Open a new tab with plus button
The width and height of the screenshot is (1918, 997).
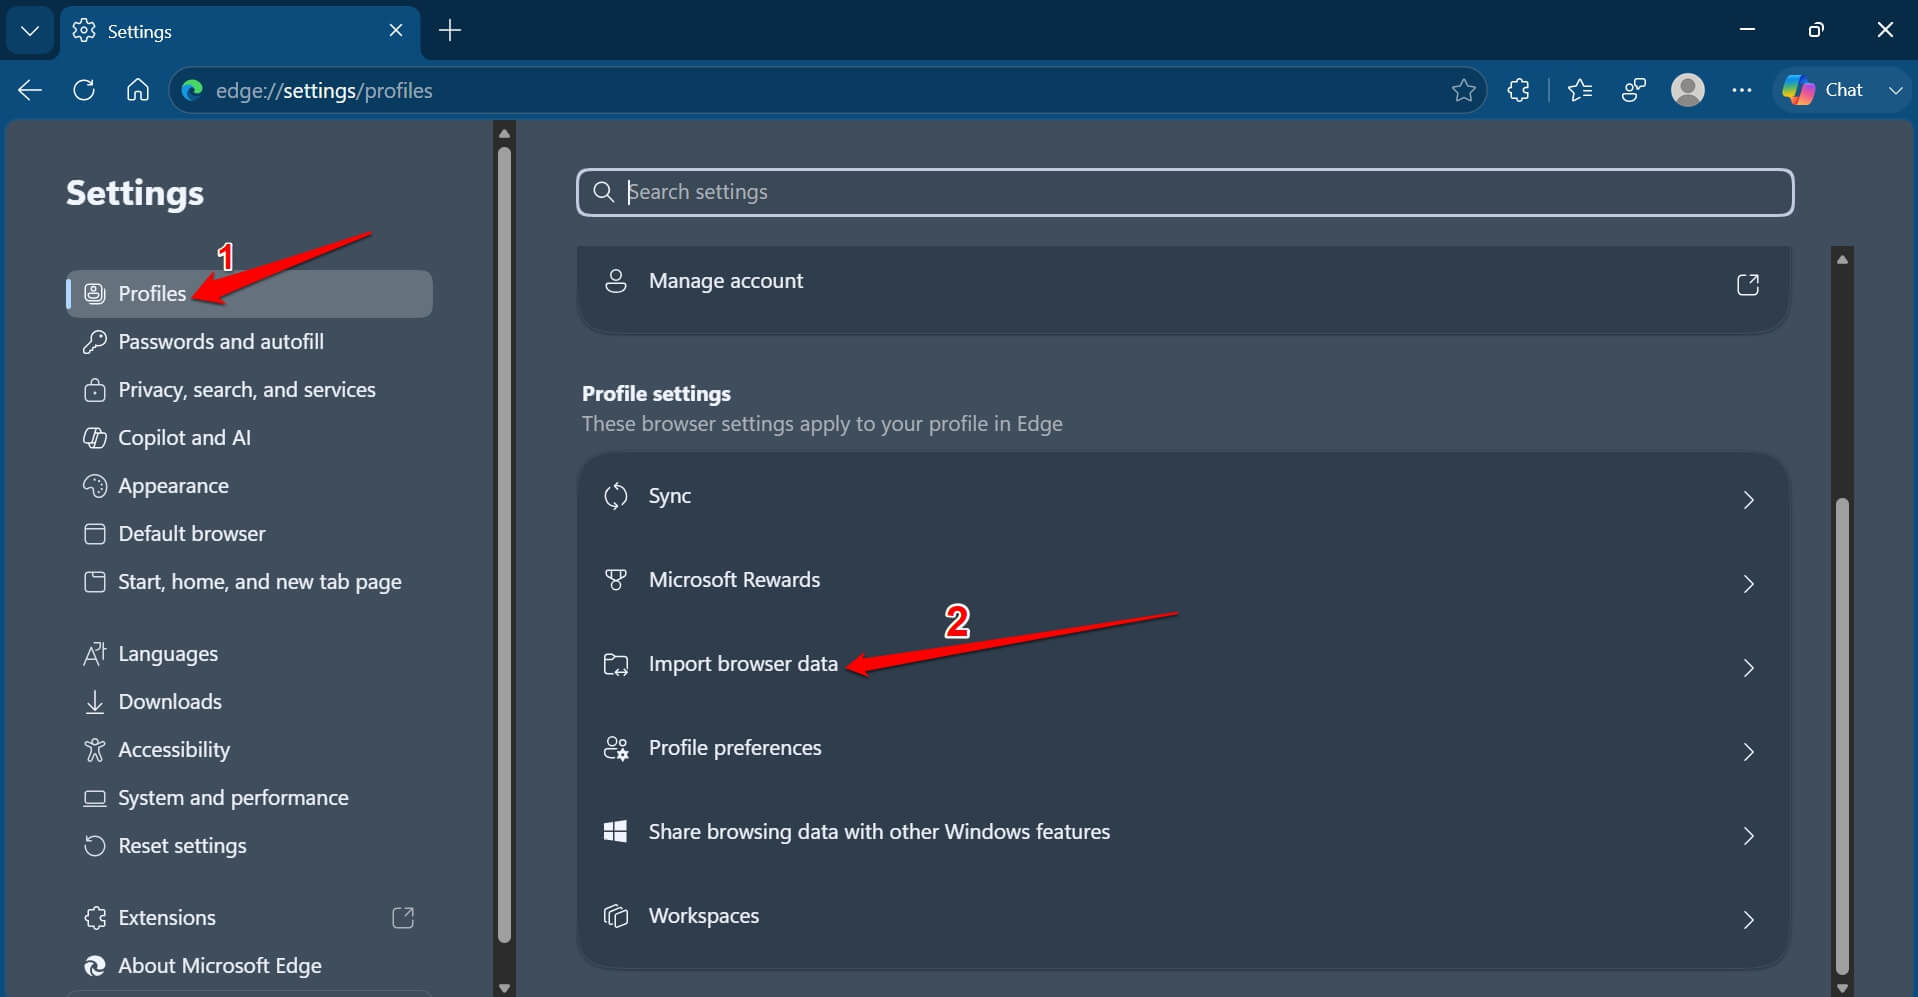click(x=450, y=31)
